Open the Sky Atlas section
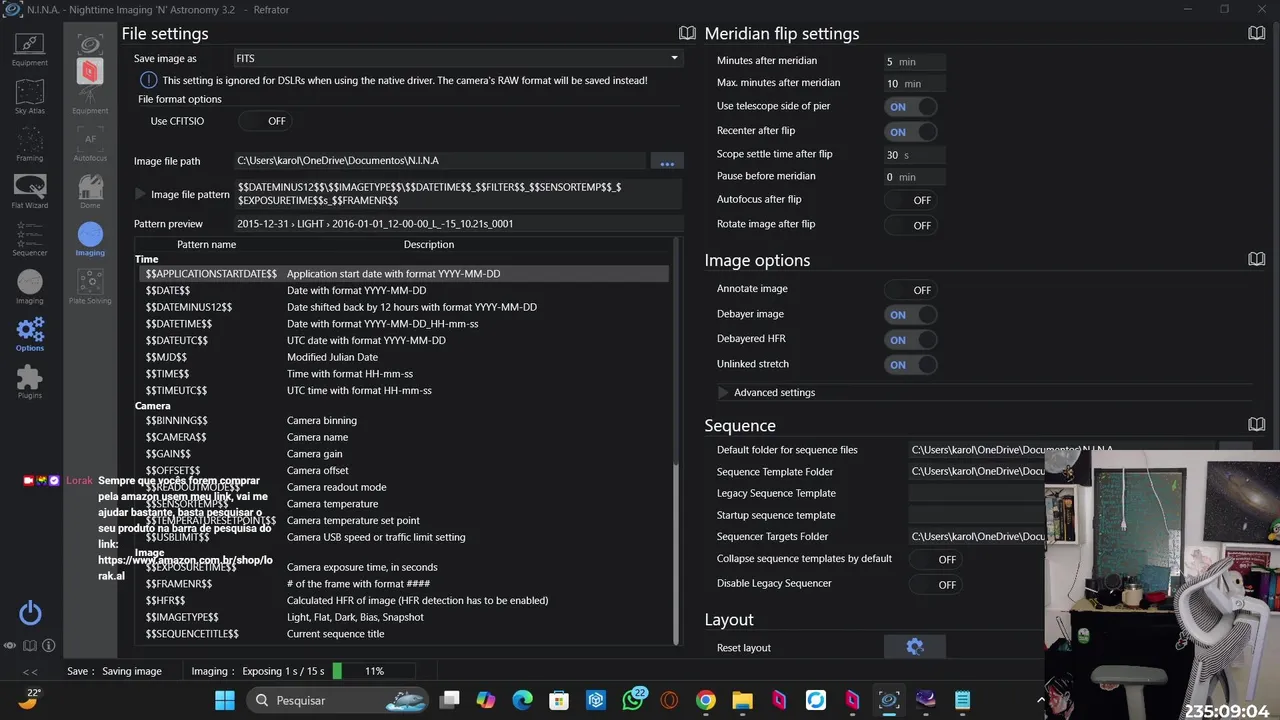Screen dimensions: 1280x720 pyautogui.click(x=29, y=96)
